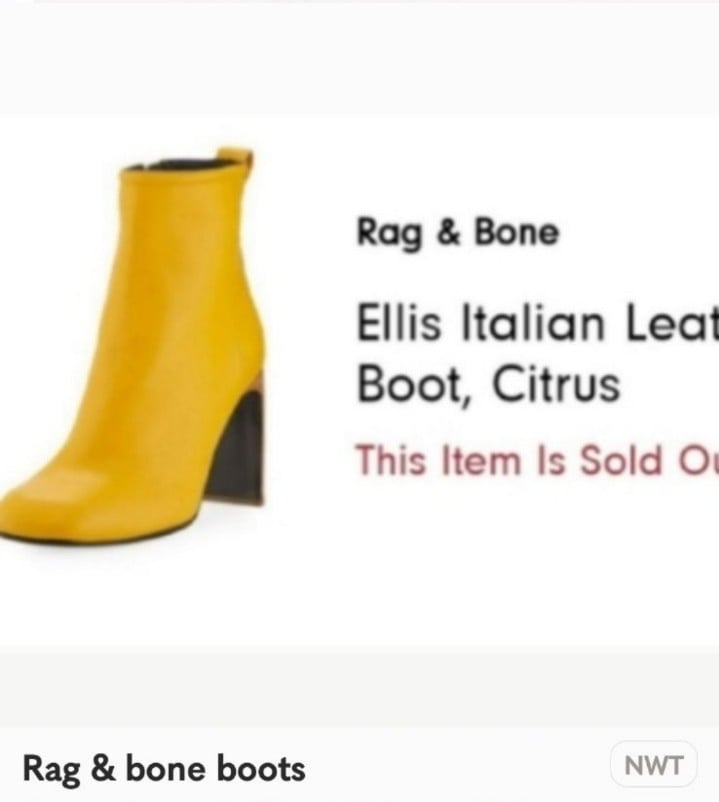Click the ampersand in the Rag & Bone brand

[x=448, y=232]
